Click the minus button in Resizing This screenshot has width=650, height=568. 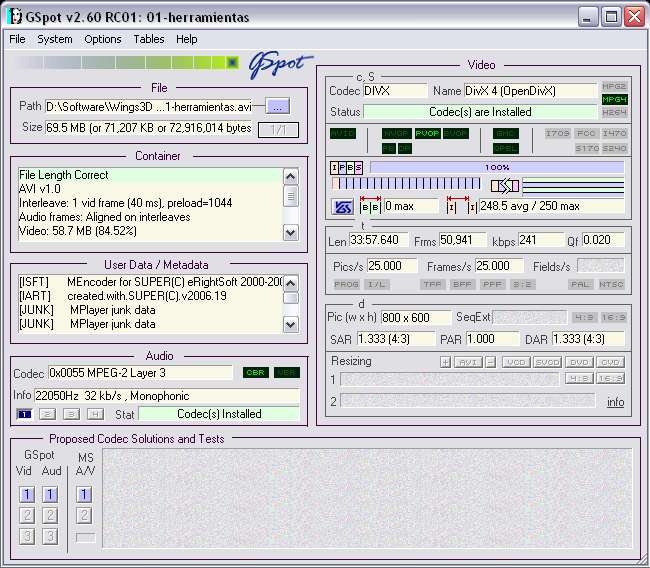click(490, 362)
